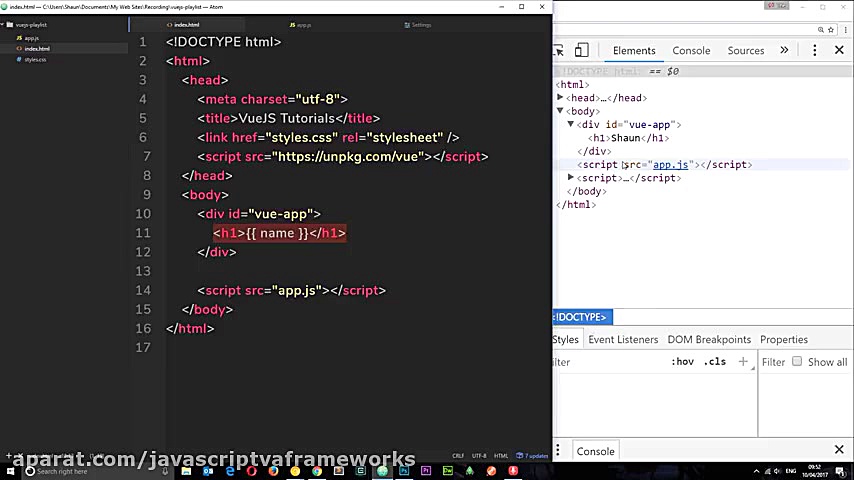The height and width of the screenshot is (480, 854).
Task: Close the console drawer with the X
Action: click(x=839, y=449)
